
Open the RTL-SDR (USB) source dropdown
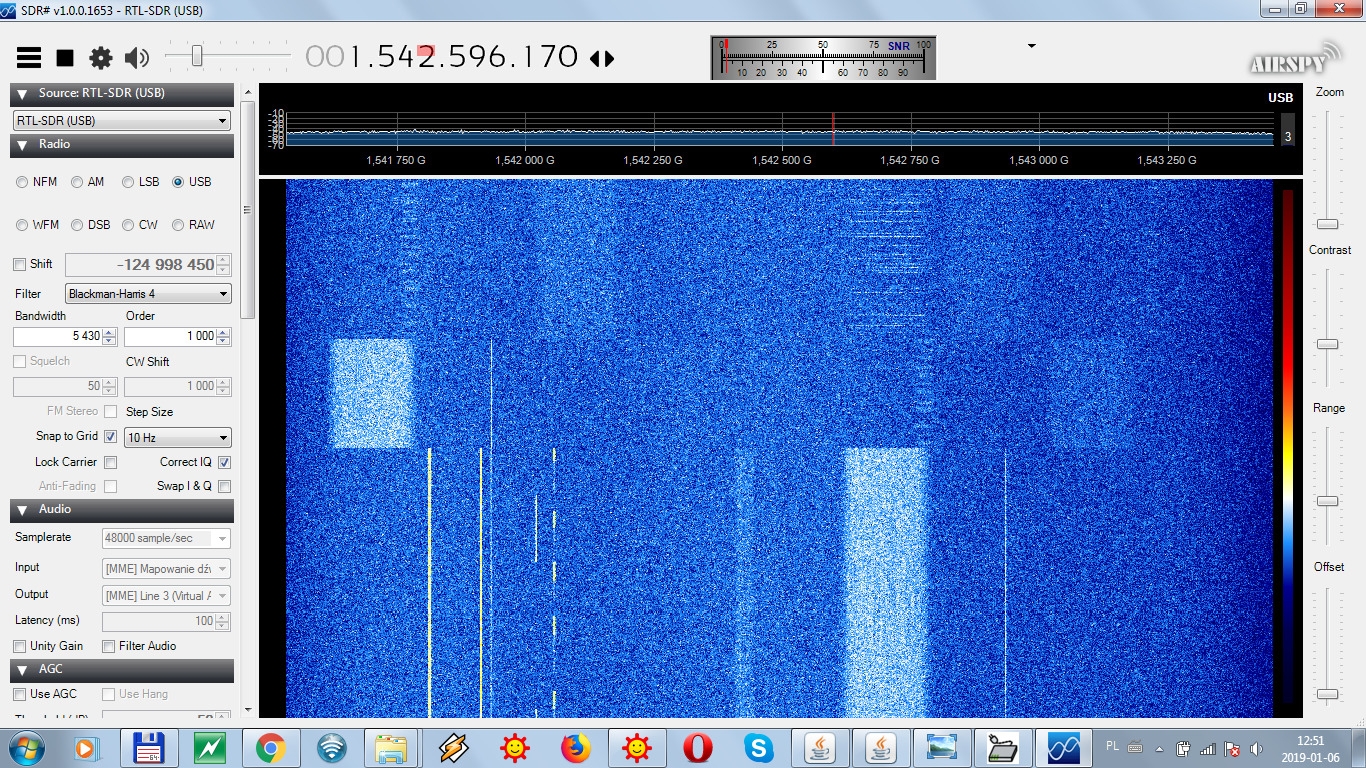tap(122, 121)
